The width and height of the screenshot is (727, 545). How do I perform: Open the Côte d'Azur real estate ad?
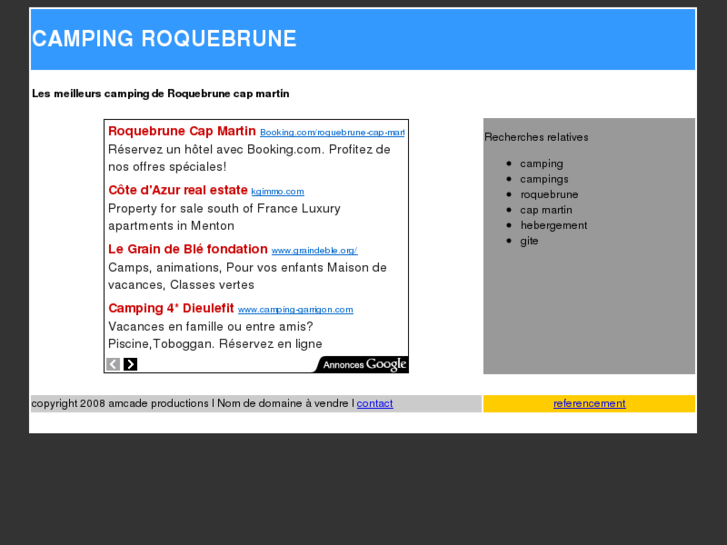coord(178,190)
